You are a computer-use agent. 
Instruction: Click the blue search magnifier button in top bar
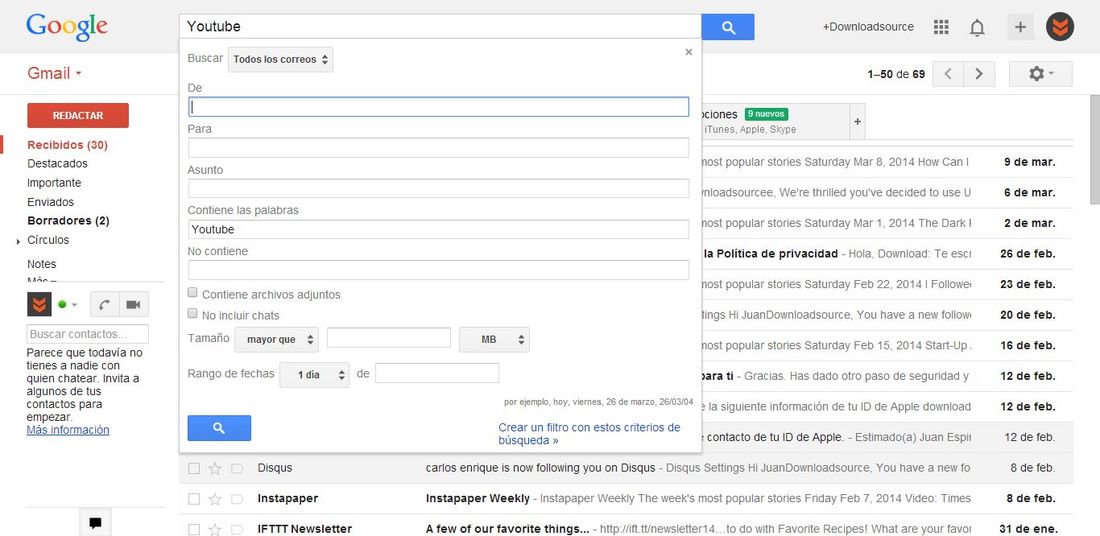tap(727, 27)
